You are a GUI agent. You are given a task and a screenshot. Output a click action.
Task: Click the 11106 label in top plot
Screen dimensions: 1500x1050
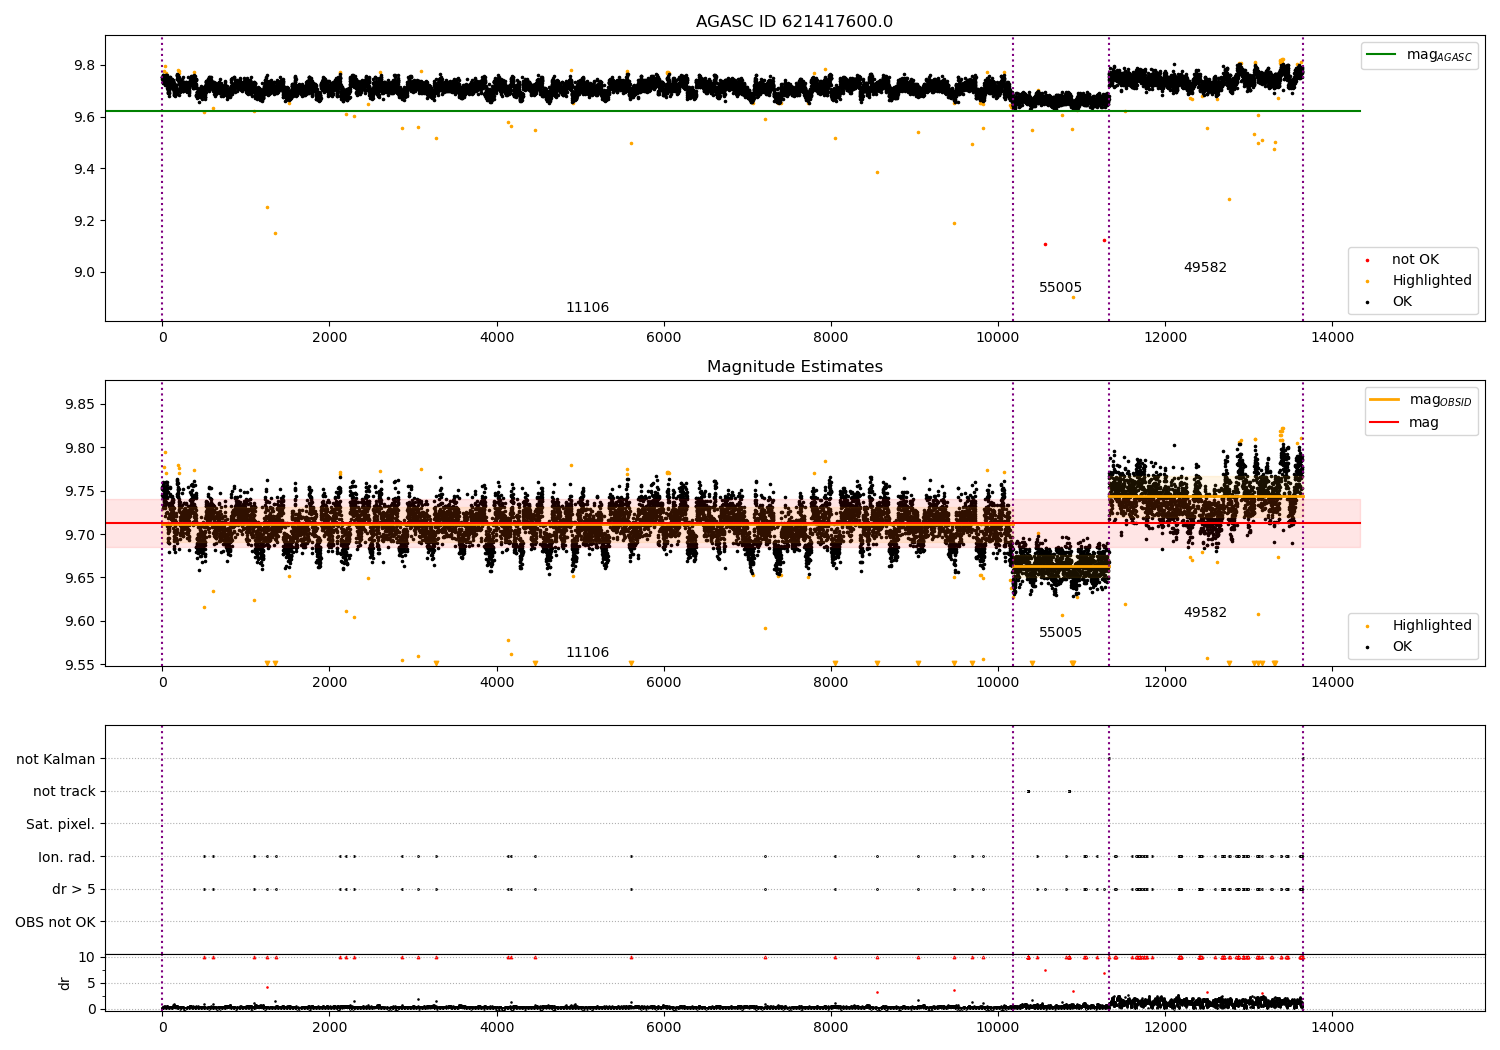pyautogui.click(x=587, y=308)
